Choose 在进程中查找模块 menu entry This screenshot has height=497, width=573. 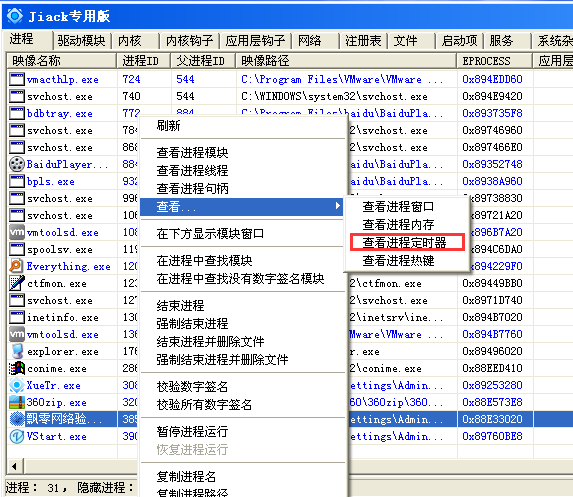click(x=243, y=261)
